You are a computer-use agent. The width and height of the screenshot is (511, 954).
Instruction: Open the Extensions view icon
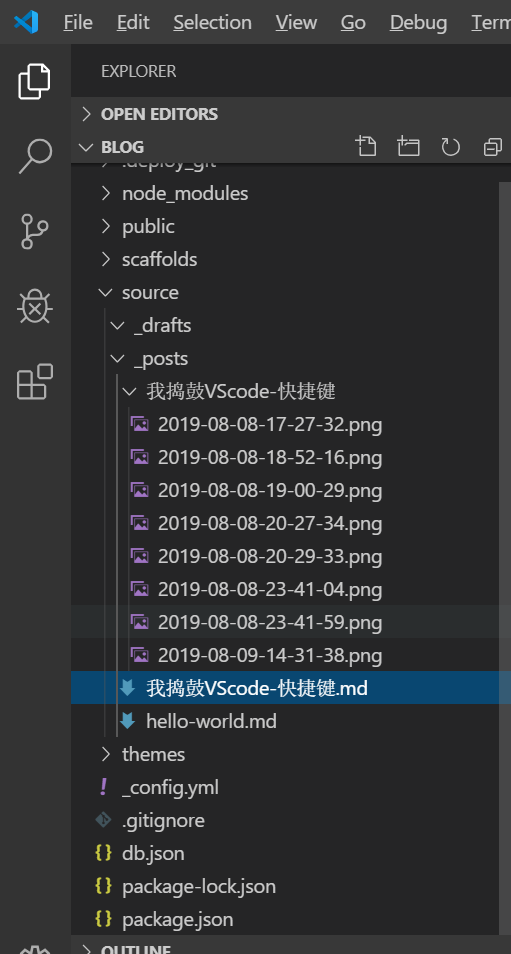pos(35,381)
